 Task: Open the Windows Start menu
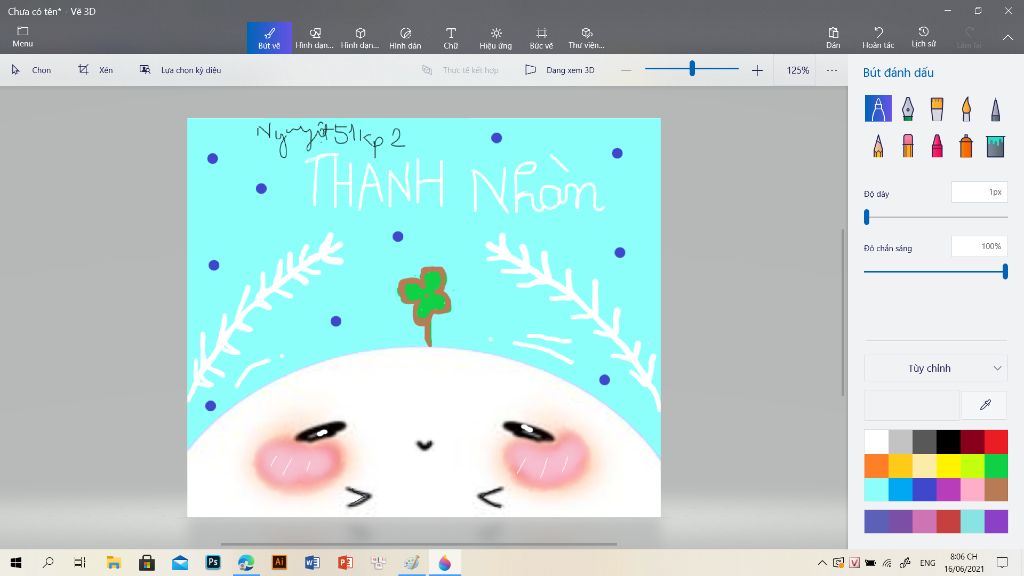click(x=16, y=562)
